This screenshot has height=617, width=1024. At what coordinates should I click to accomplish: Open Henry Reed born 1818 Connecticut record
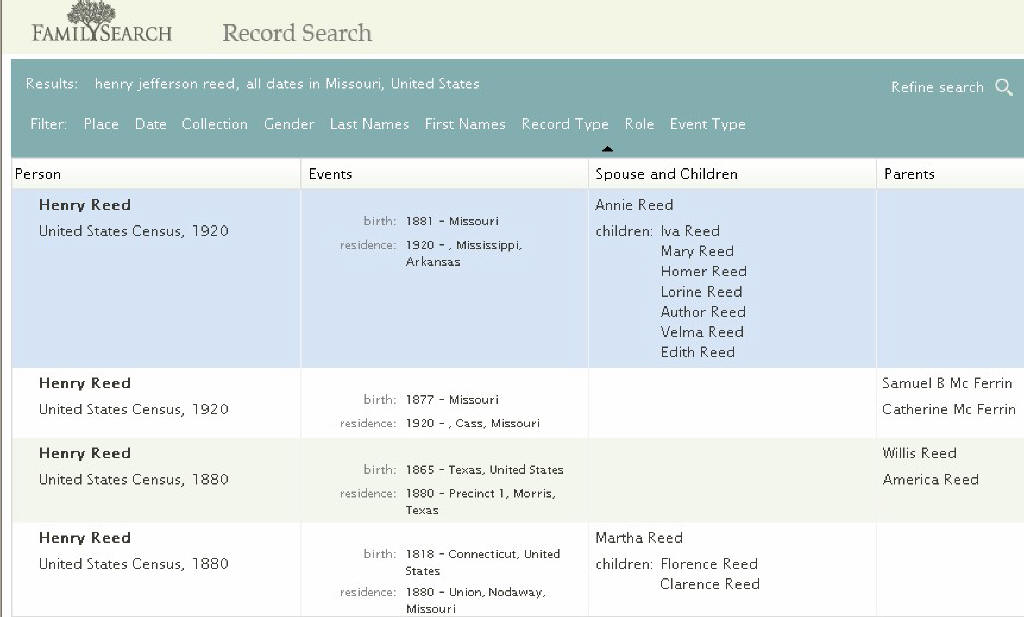[85, 538]
